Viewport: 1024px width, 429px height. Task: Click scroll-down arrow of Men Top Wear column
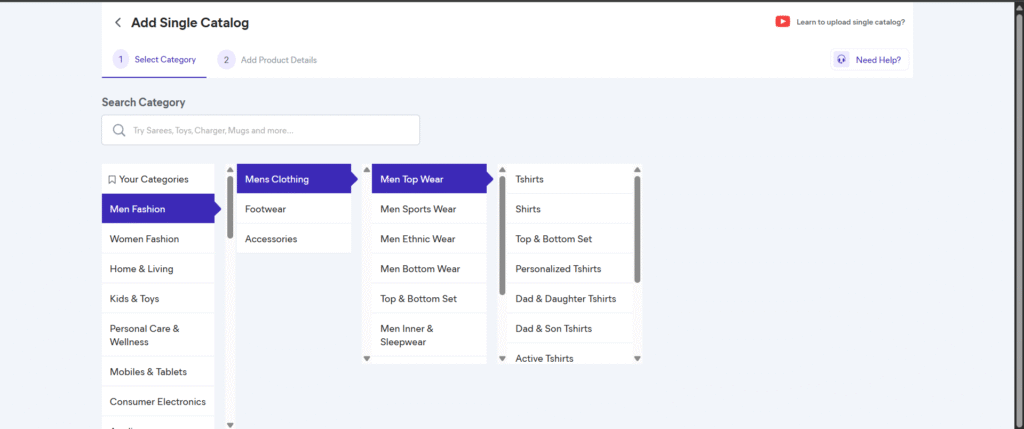[502, 358]
